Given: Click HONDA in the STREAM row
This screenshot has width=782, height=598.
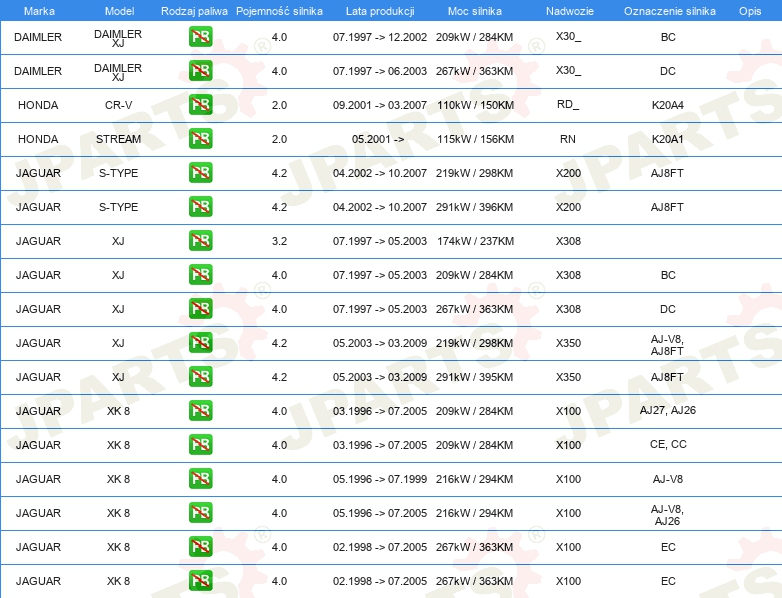Looking at the screenshot, I should pos(38,139).
